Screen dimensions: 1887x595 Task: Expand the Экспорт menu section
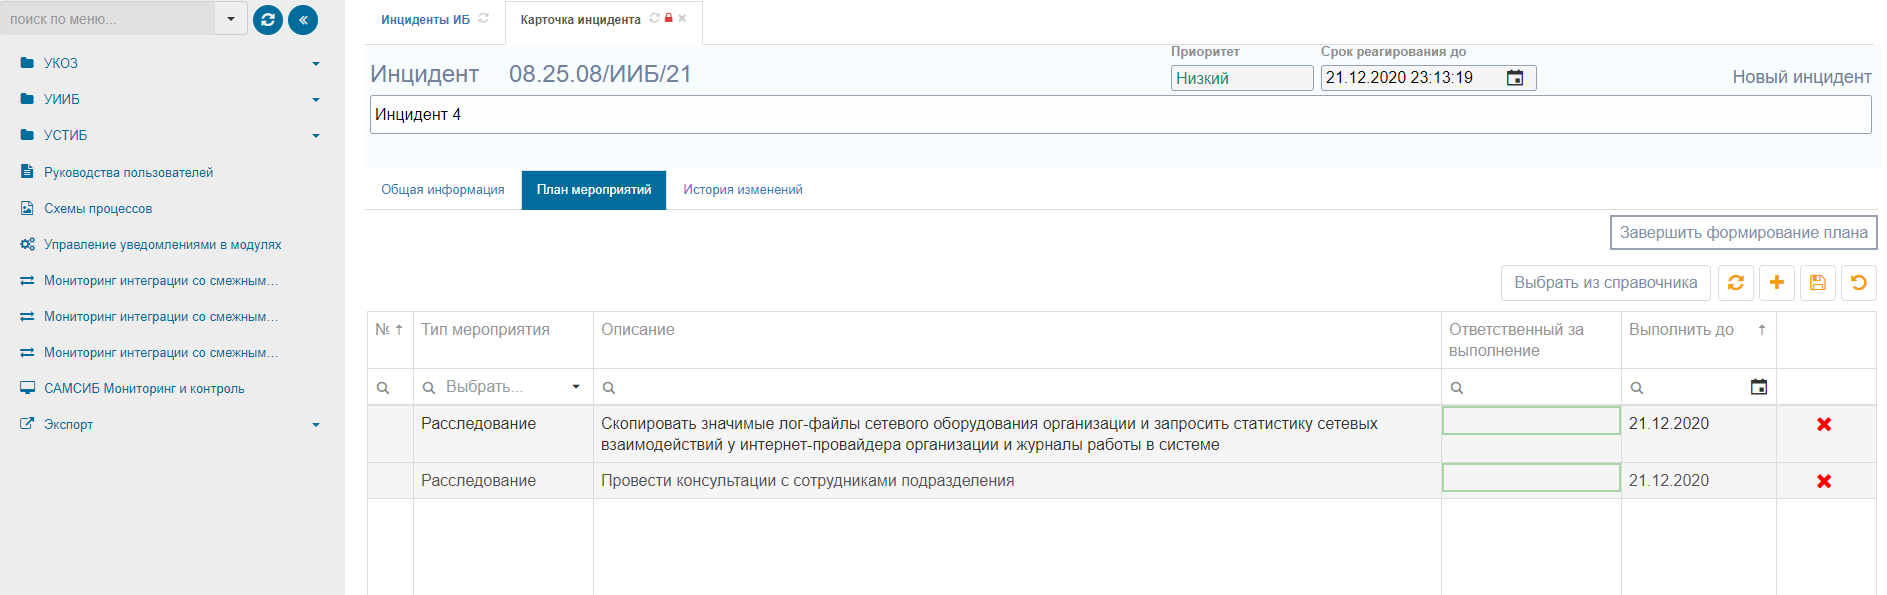tap(316, 424)
